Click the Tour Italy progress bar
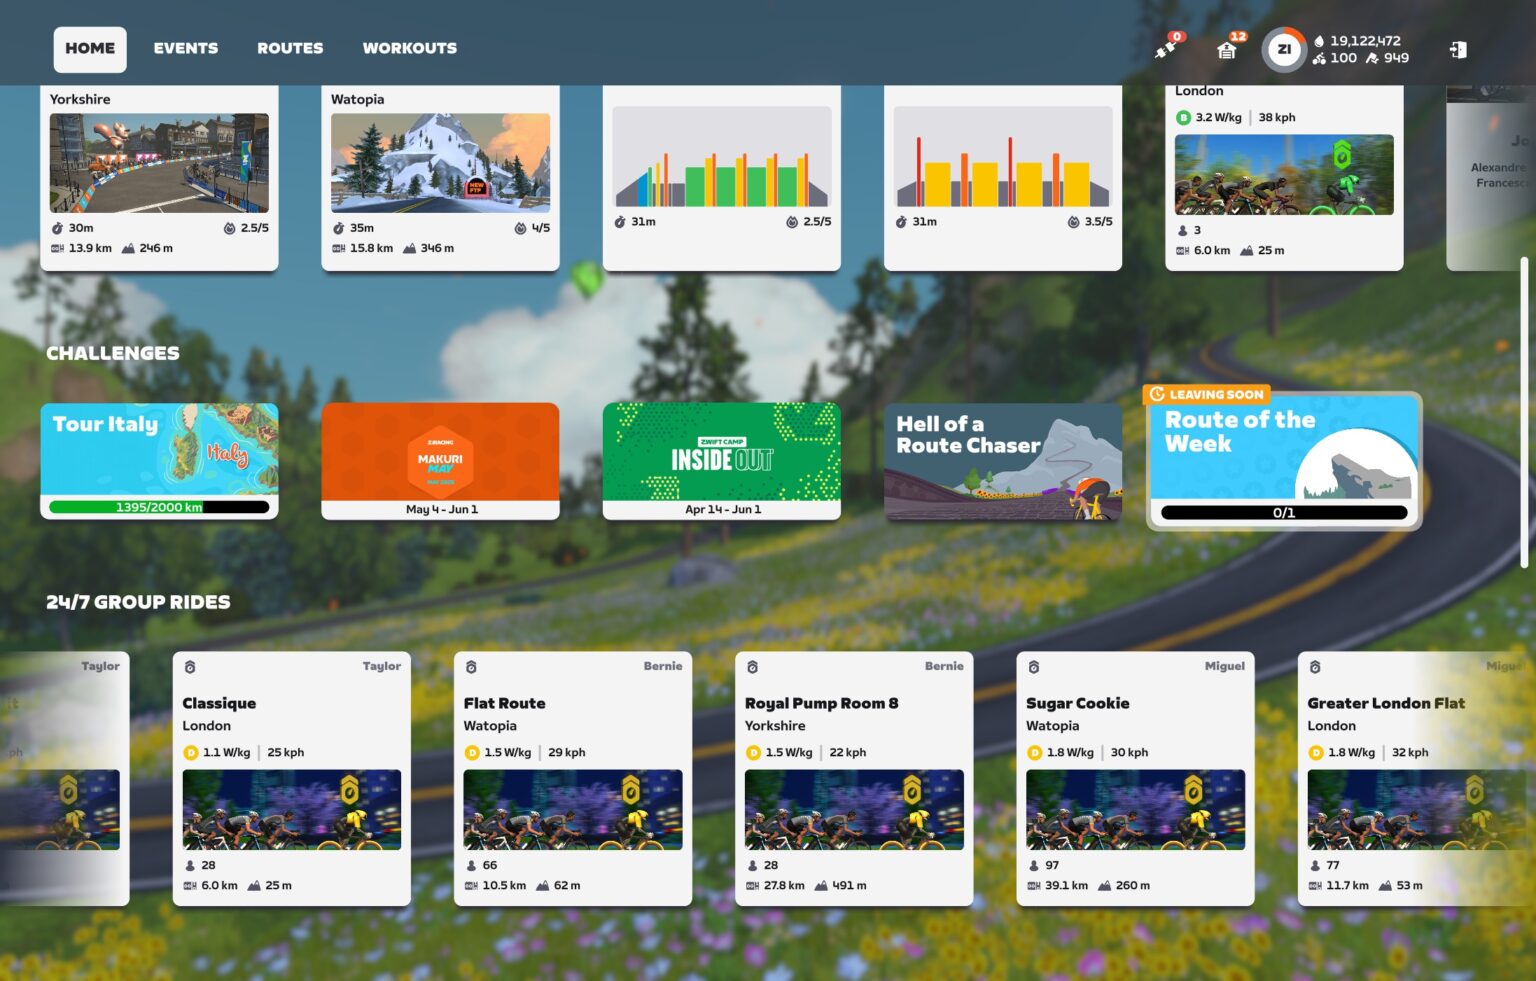Image resolution: width=1536 pixels, height=981 pixels. point(159,507)
